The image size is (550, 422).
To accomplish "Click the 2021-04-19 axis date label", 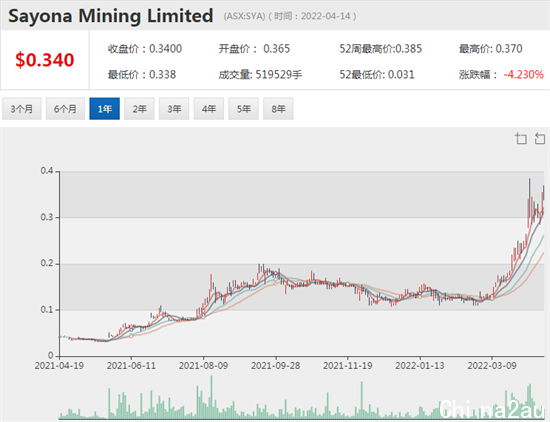I will [x=59, y=366].
